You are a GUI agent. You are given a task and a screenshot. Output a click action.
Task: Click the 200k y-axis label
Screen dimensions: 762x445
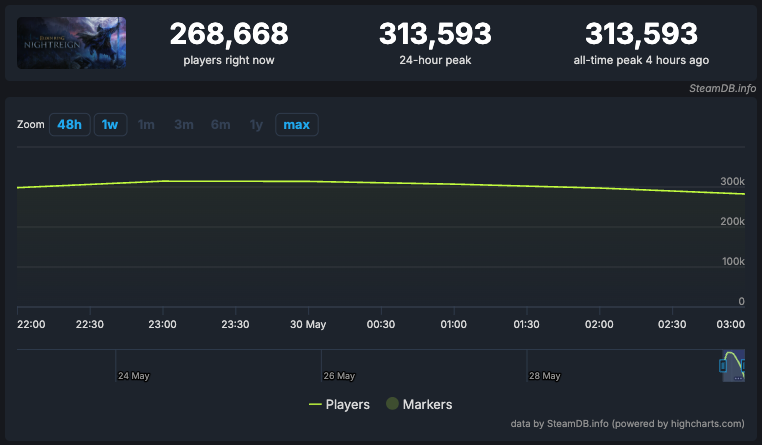point(732,221)
